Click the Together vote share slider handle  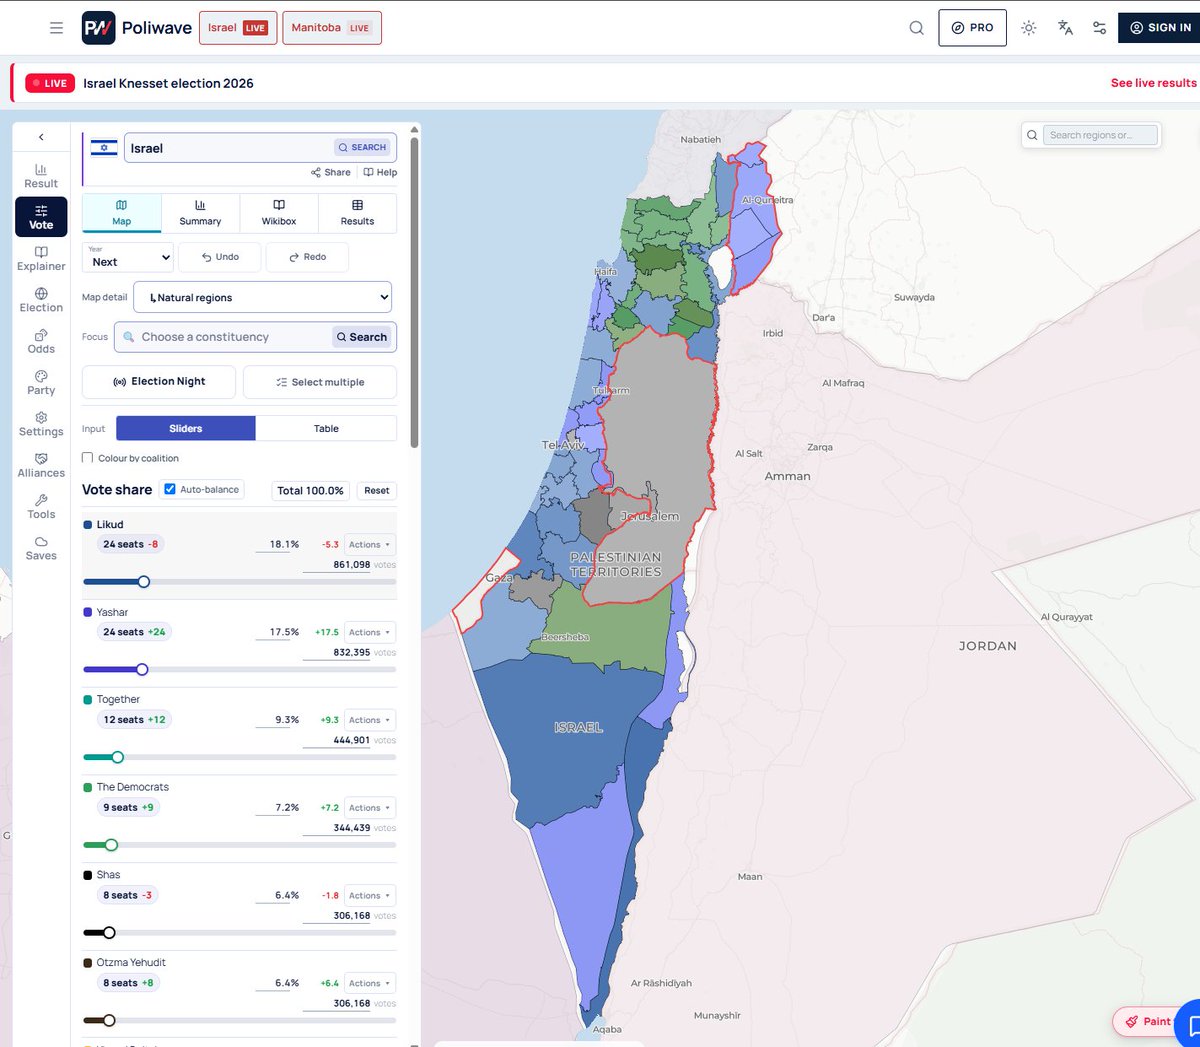tap(118, 757)
